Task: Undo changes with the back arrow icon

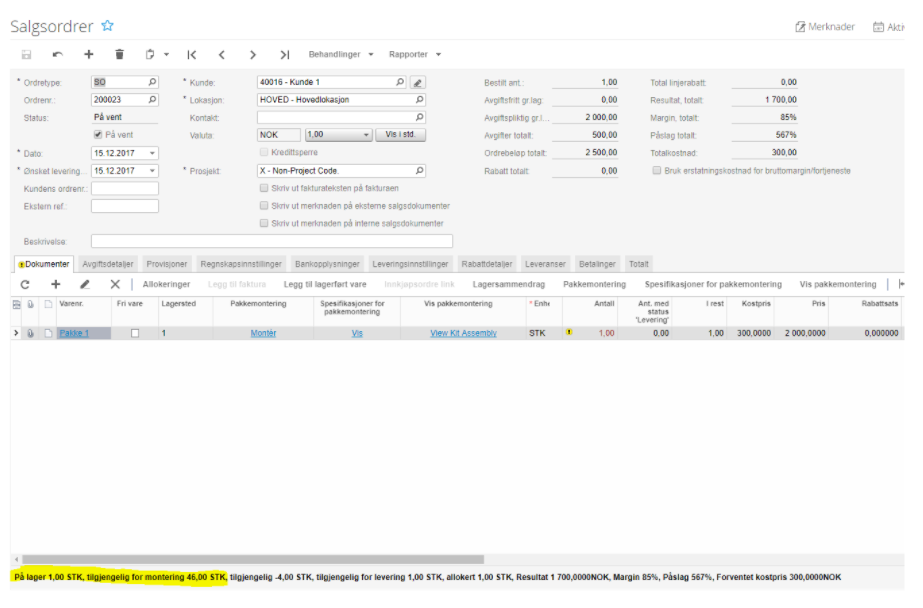Action: point(58,55)
